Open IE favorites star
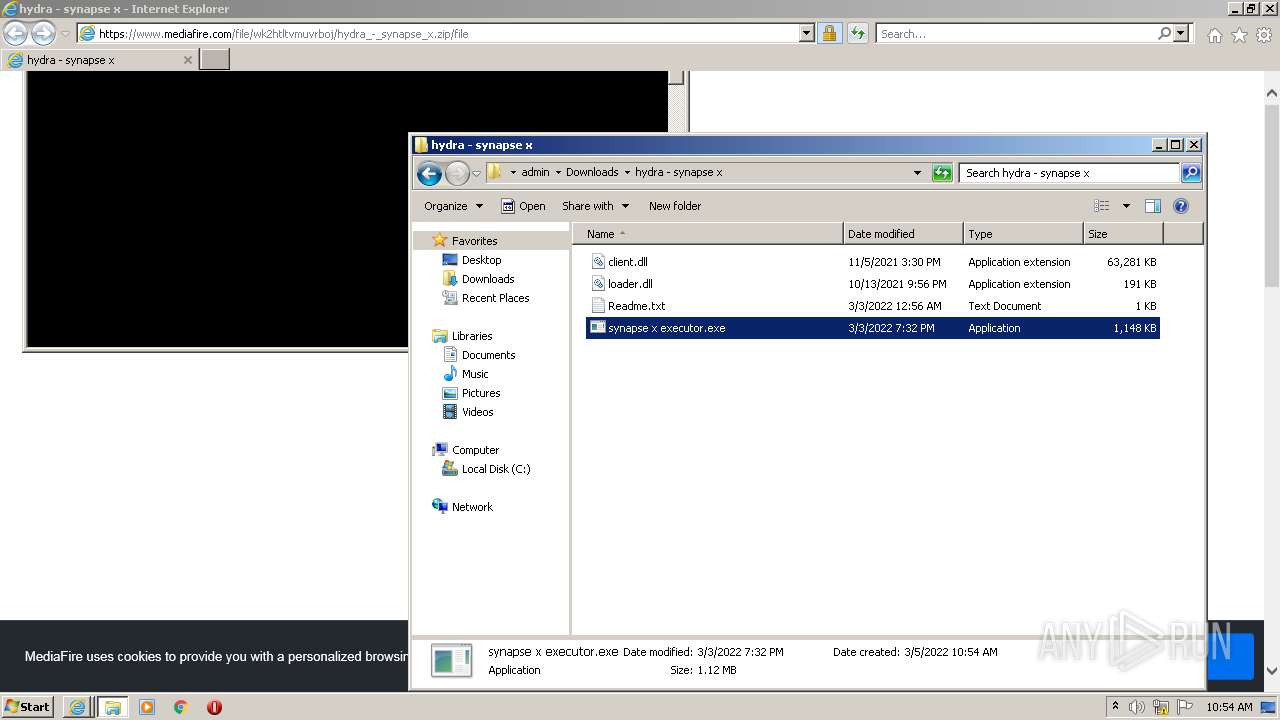Image resolution: width=1280 pixels, height=720 pixels. pyautogui.click(x=1239, y=35)
